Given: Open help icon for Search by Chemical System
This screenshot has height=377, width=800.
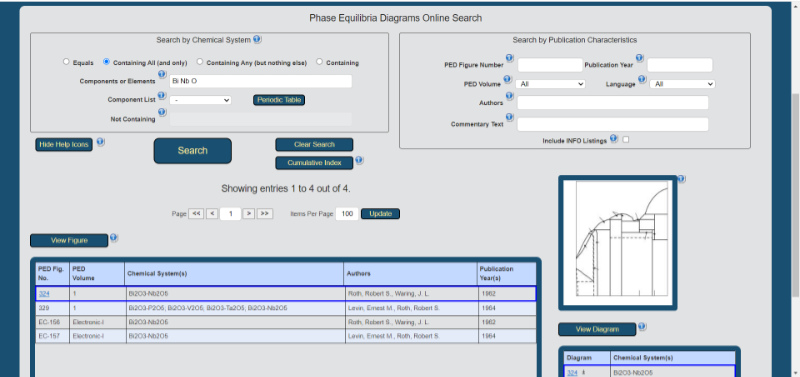Looking at the screenshot, I should (257, 39).
